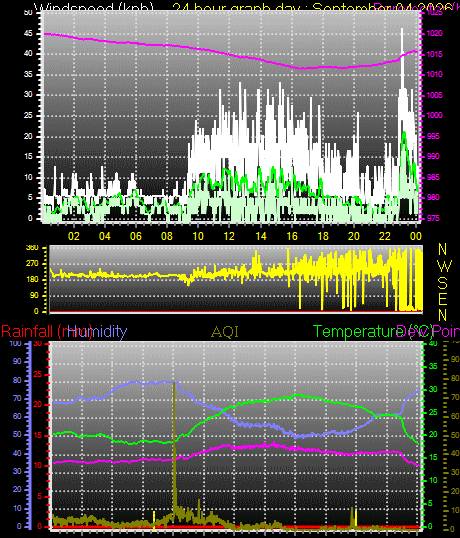The image size is (460, 538).
Task: Click 975 on the pressure axis
Action: 433,218
